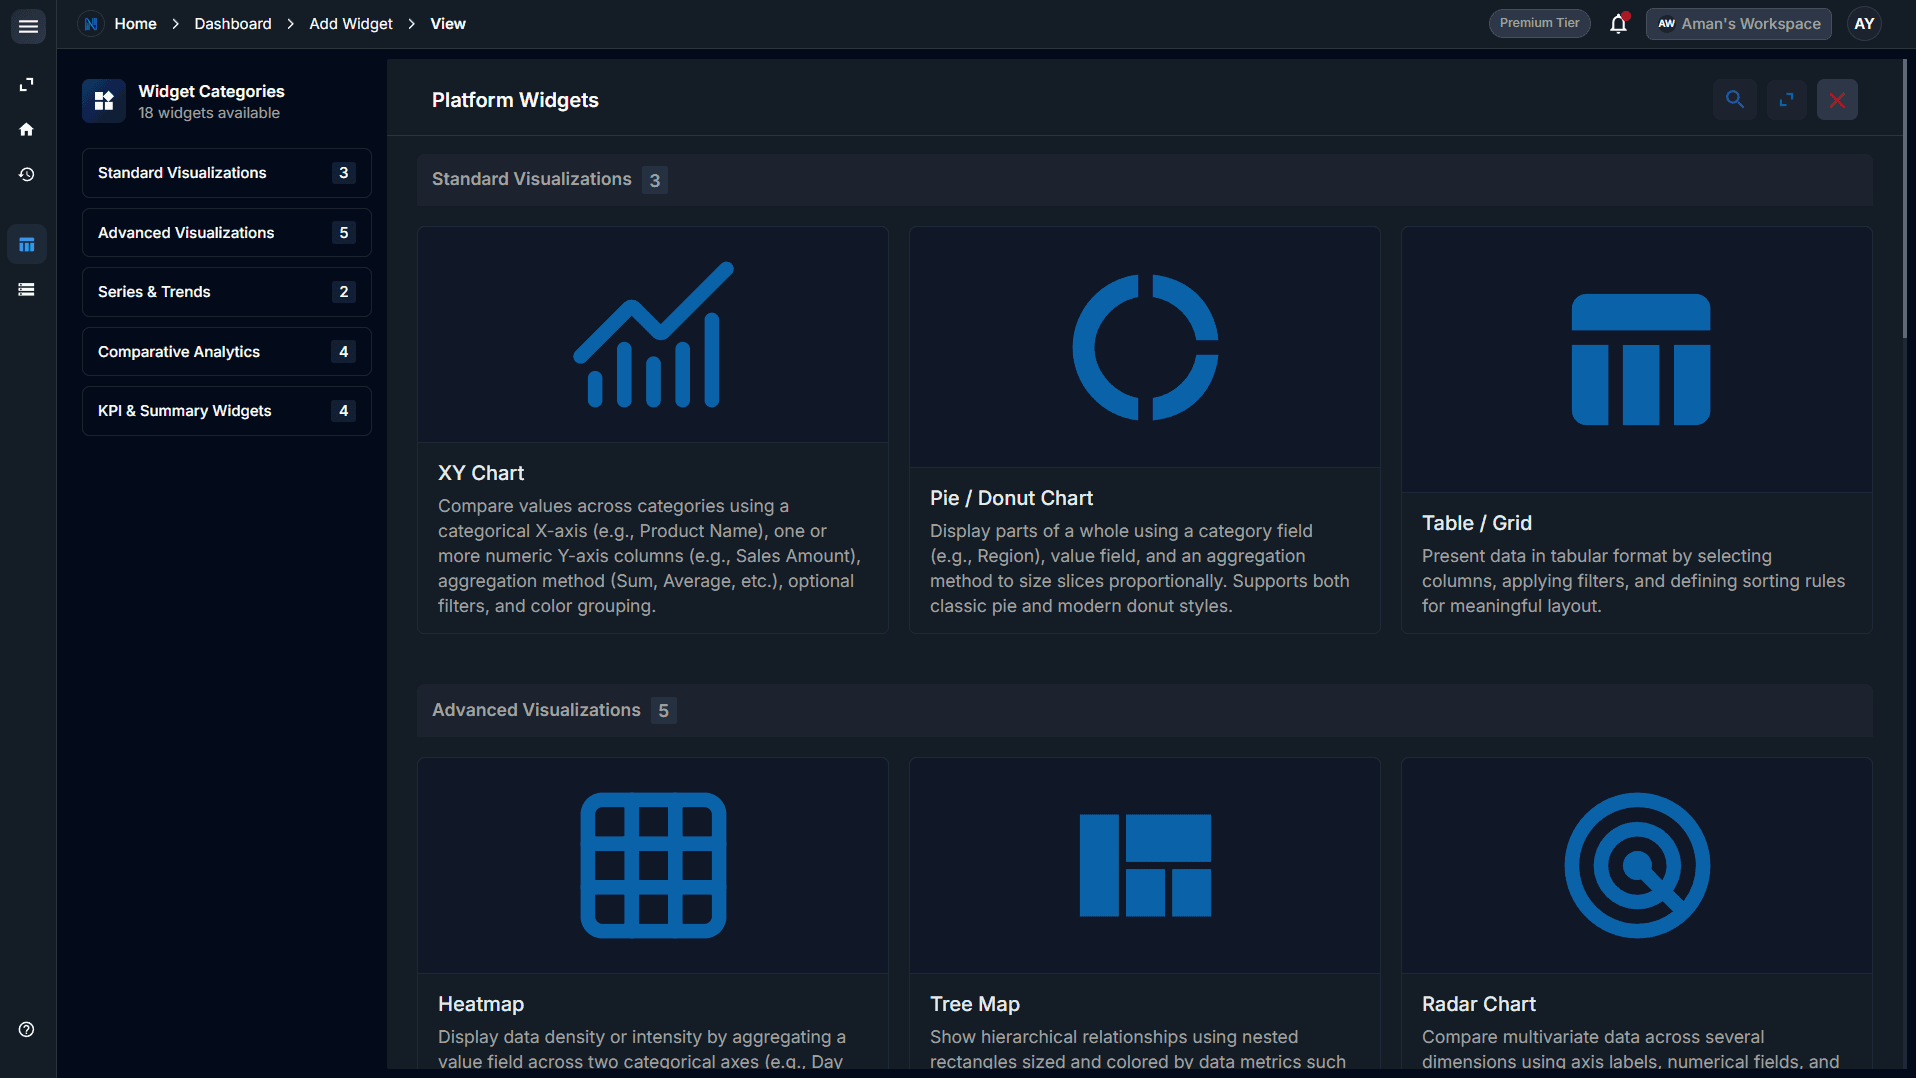This screenshot has width=1916, height=1078.
Task: Click the vertical scrollbar on right
Action: 1904,200
